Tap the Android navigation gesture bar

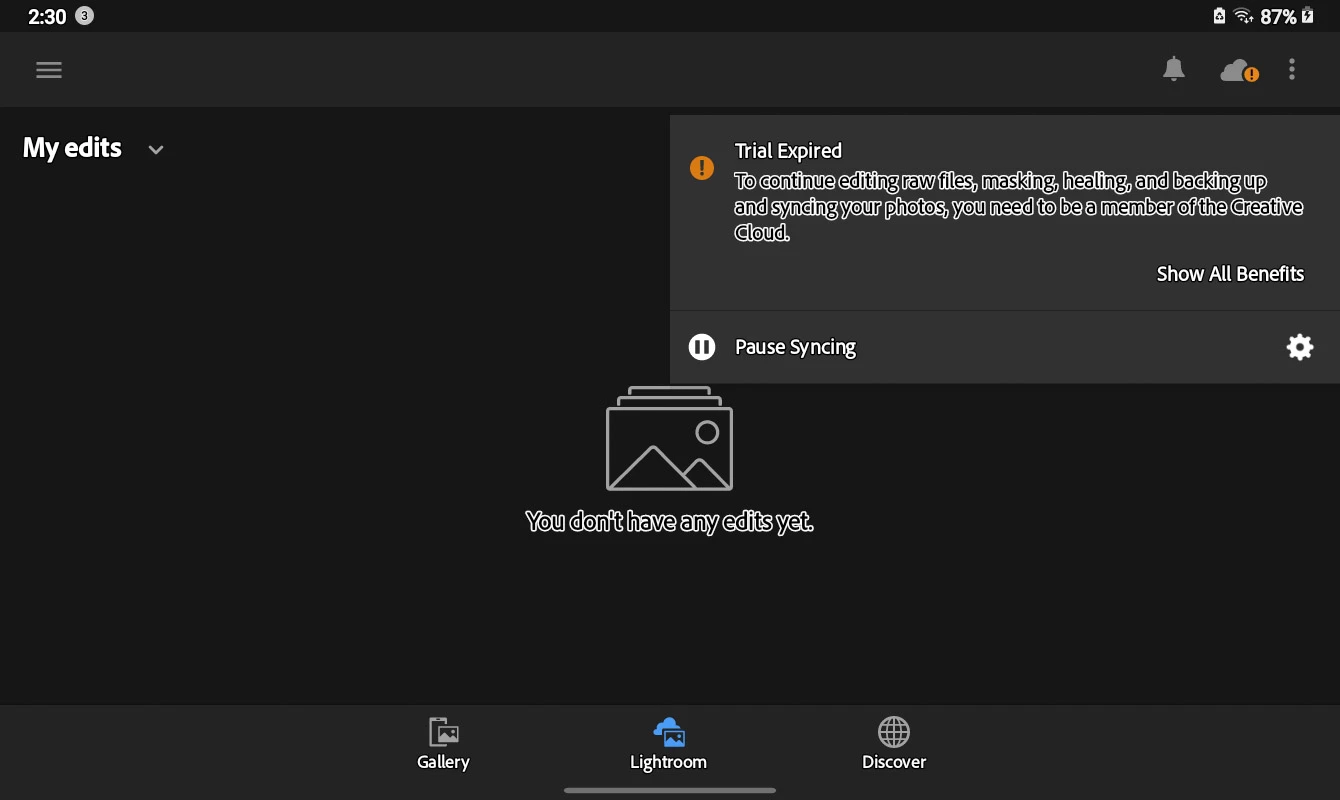click(x=670, y=790)
